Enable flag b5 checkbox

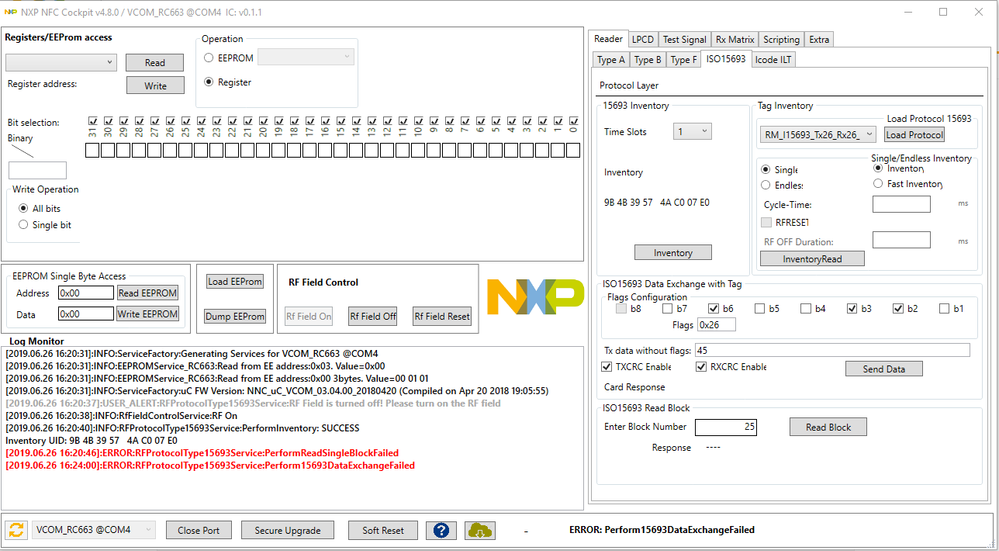pos(759,309)
